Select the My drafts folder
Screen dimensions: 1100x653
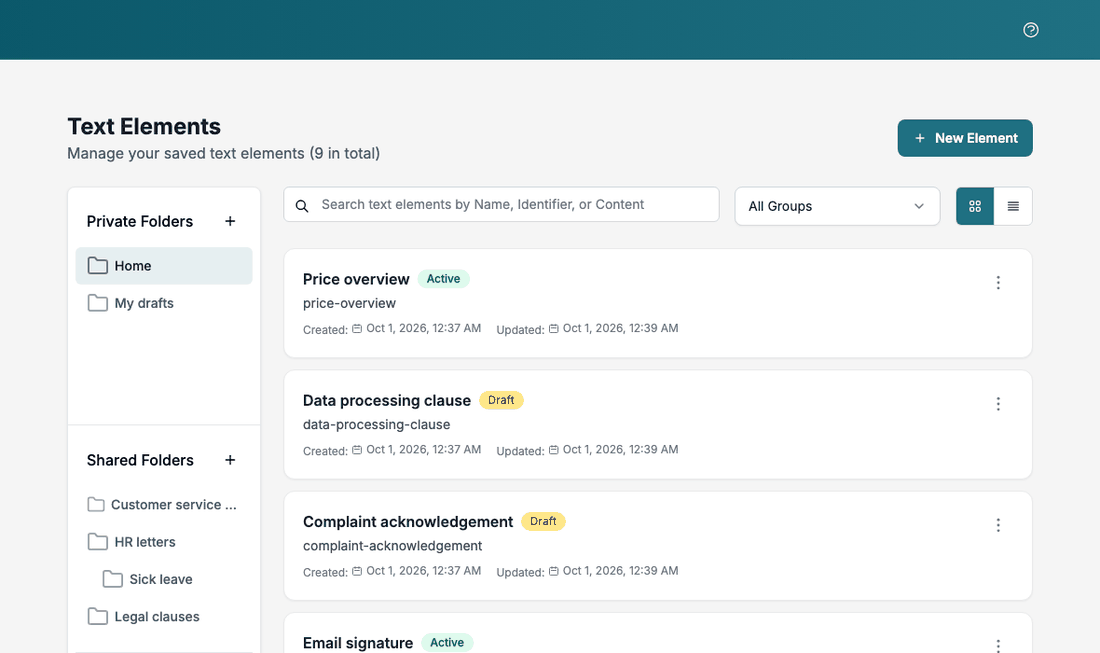[x=164, y=303]
